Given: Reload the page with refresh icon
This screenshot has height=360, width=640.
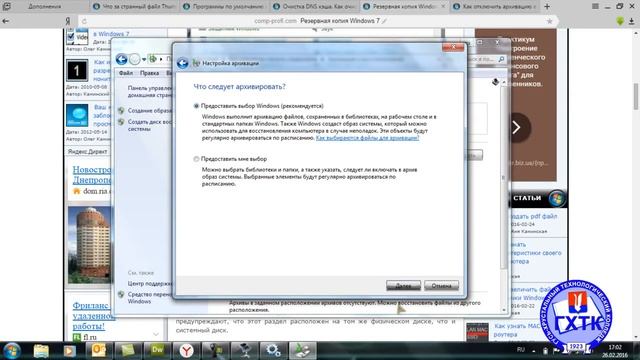Looking at the screenshot, I should [x=84, y=21].
